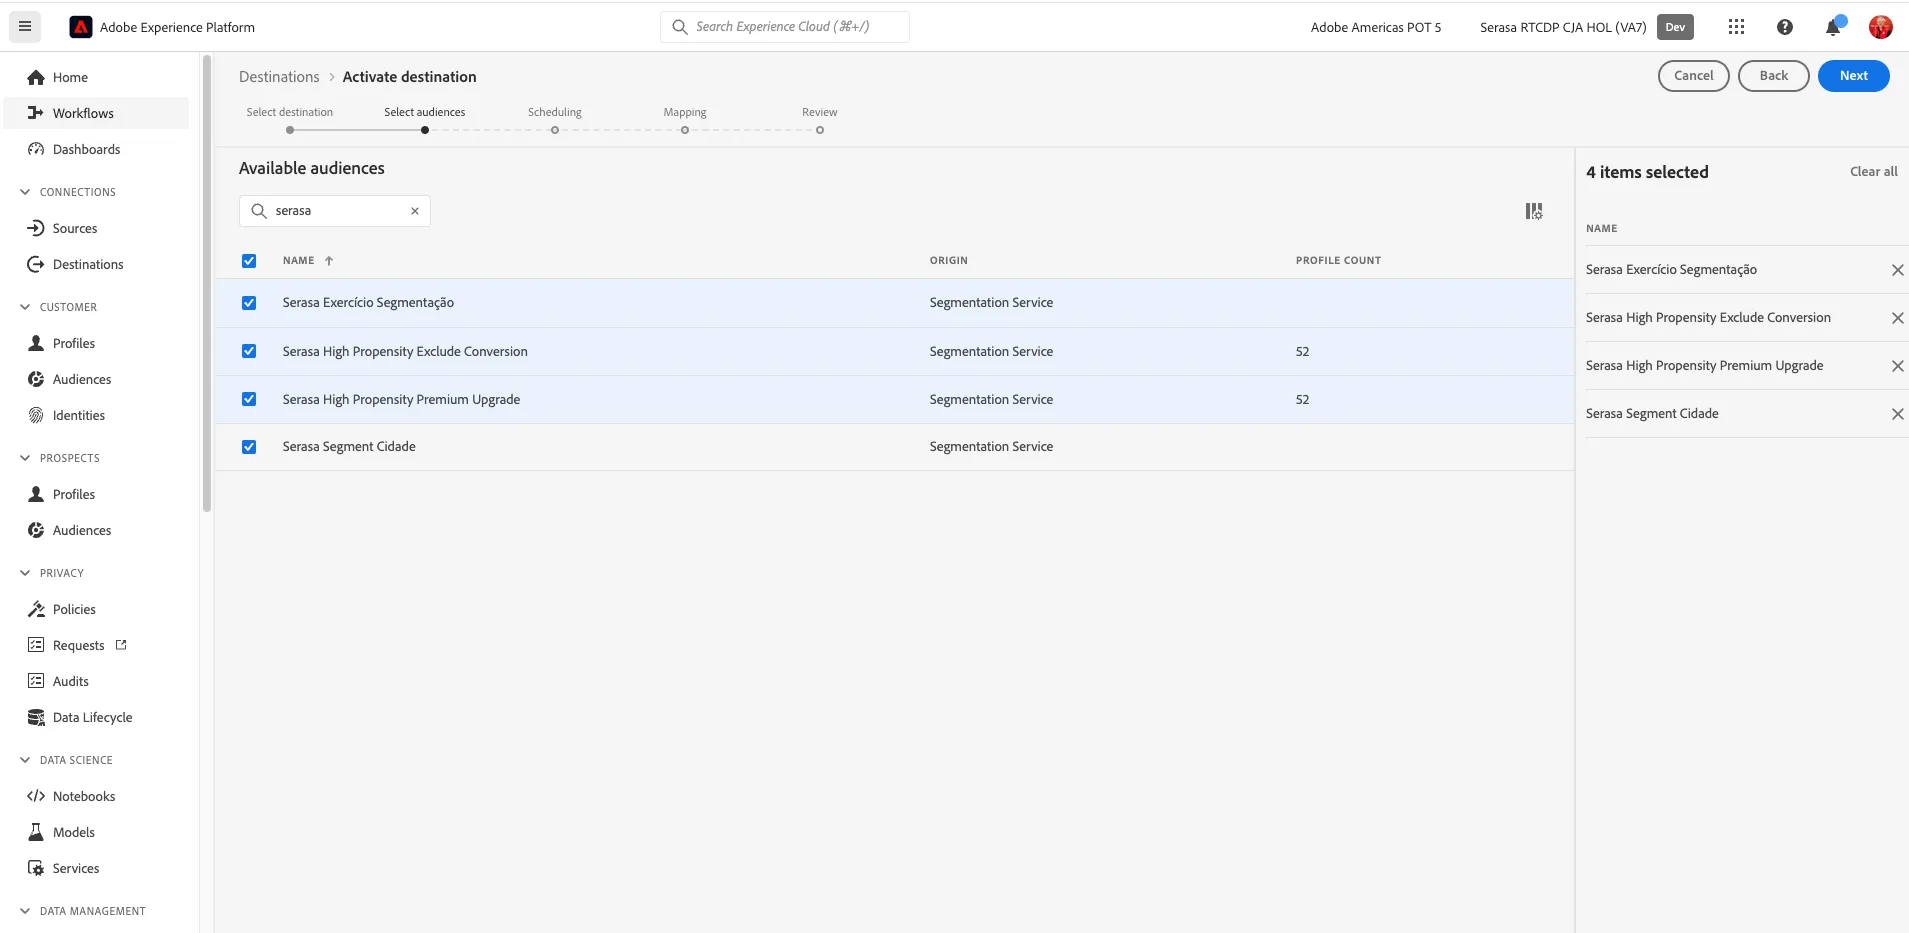
Task: Click Clear all selected items
Action: point(1873,172)
